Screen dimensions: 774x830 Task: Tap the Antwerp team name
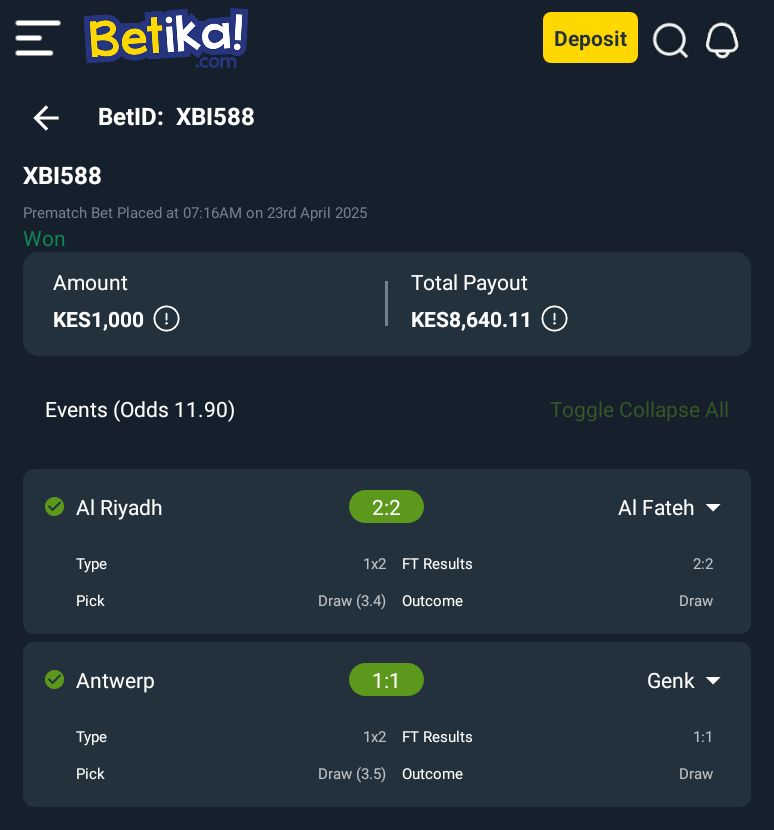point(115,681)
